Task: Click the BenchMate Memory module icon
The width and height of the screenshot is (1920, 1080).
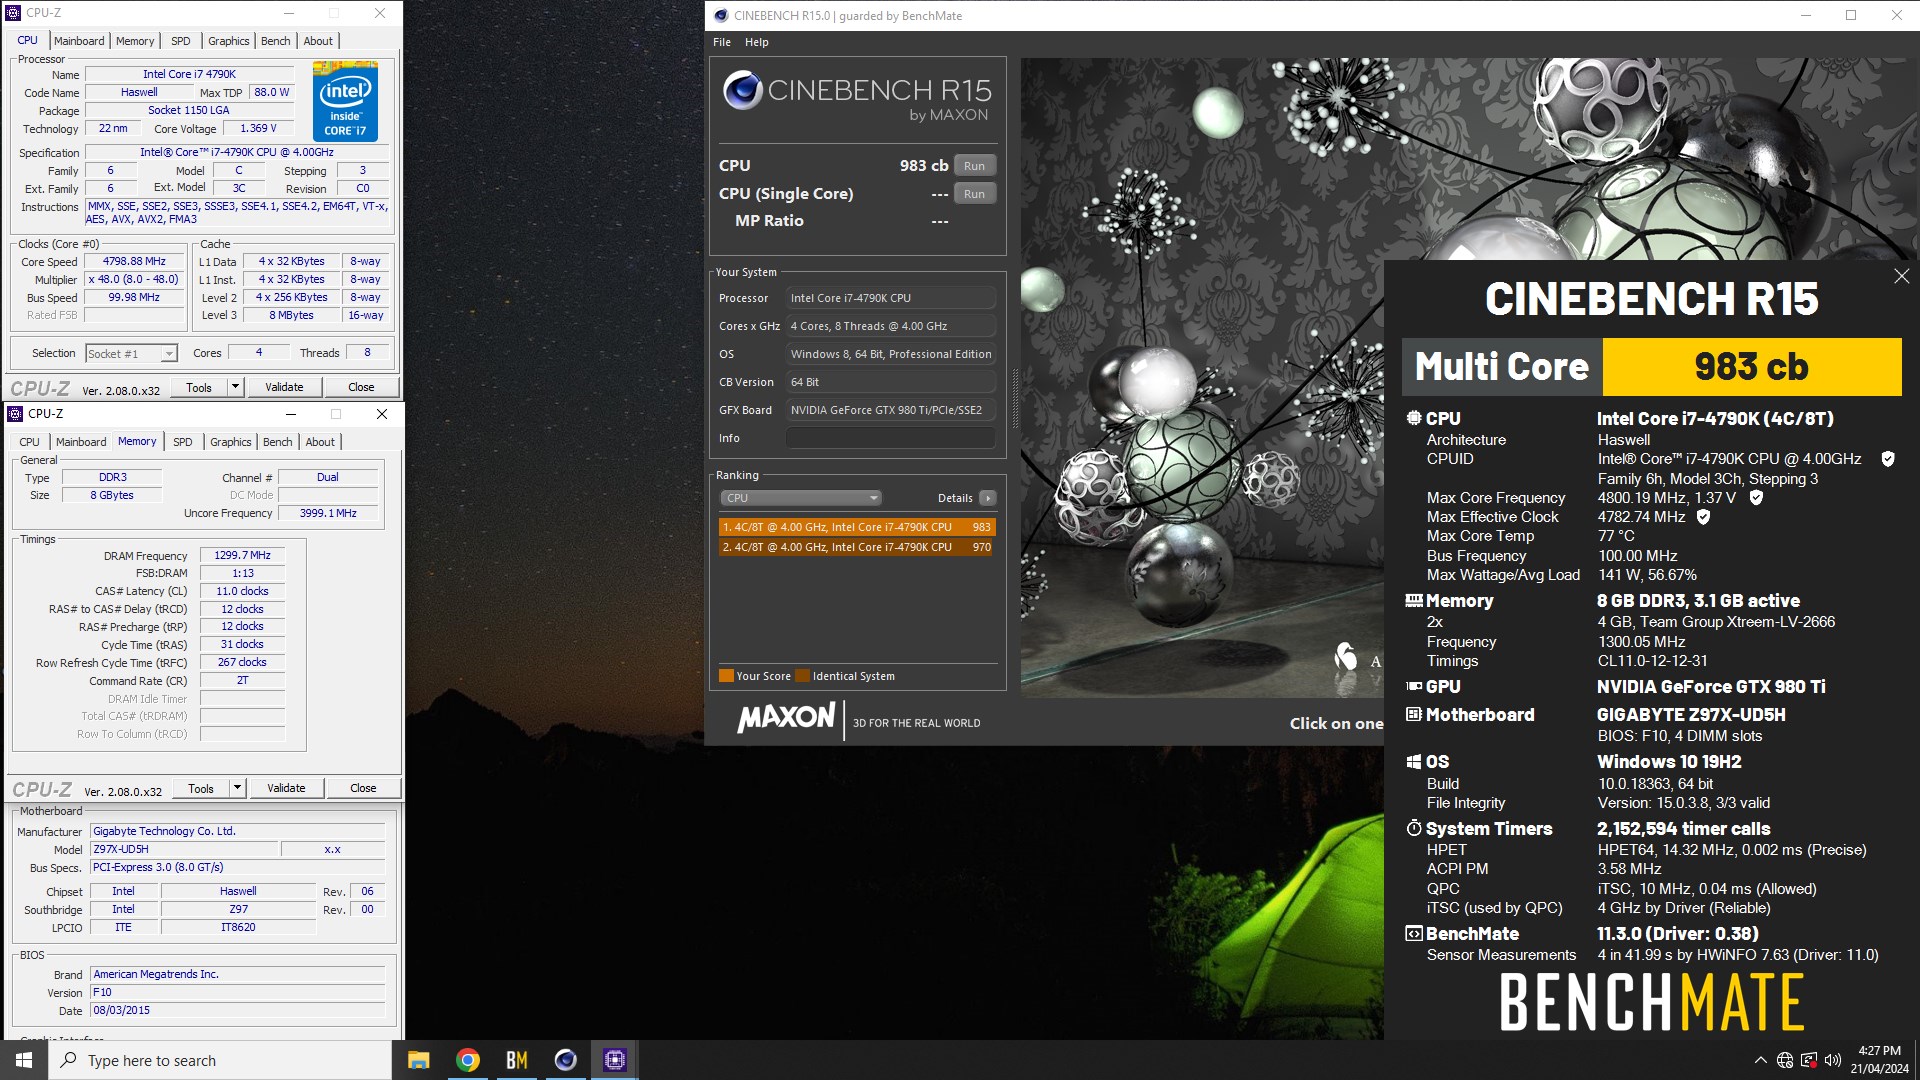Action: [x=1413, y=601]
